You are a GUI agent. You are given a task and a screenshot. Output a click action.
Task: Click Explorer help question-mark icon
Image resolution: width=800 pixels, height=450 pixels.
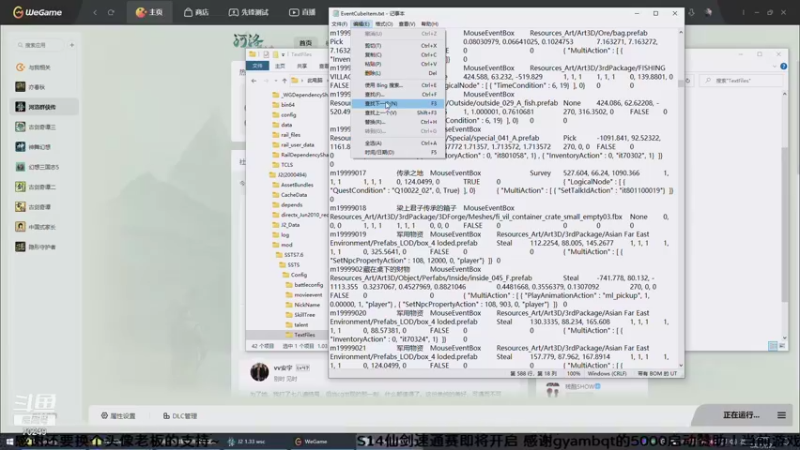(784, 66)
